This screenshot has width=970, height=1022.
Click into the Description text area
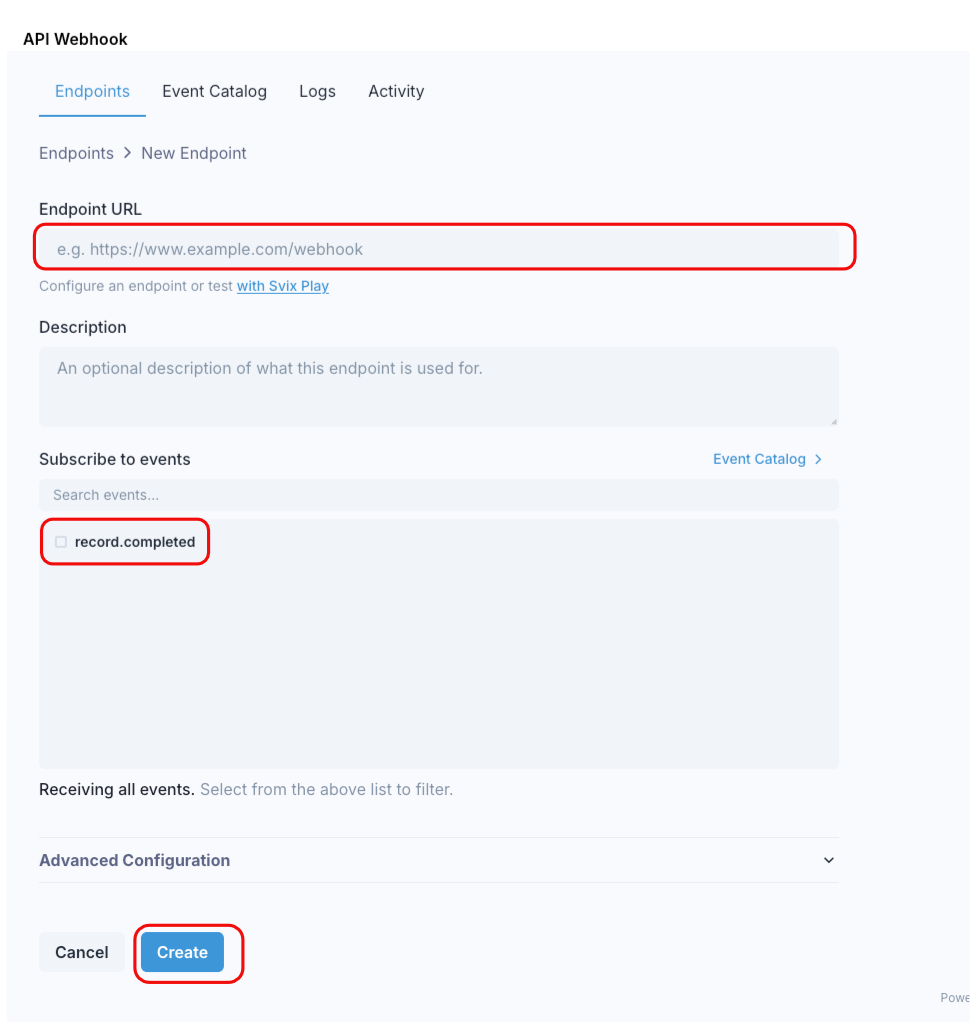pyautogui.click(x=438, y=386)
